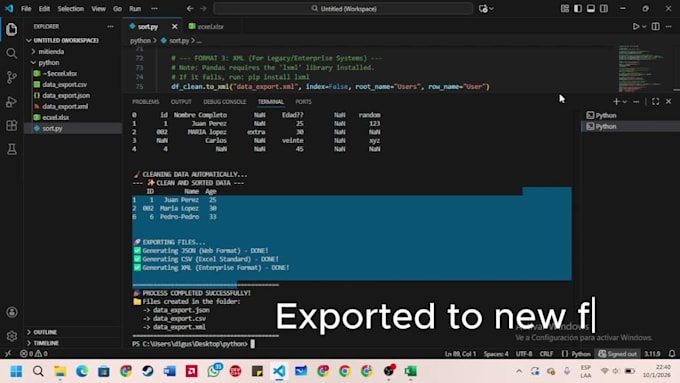This screenshot has width=680, height=383.
Task: Open the Explorer more actions ellipsis
Action: coord(111,26)
